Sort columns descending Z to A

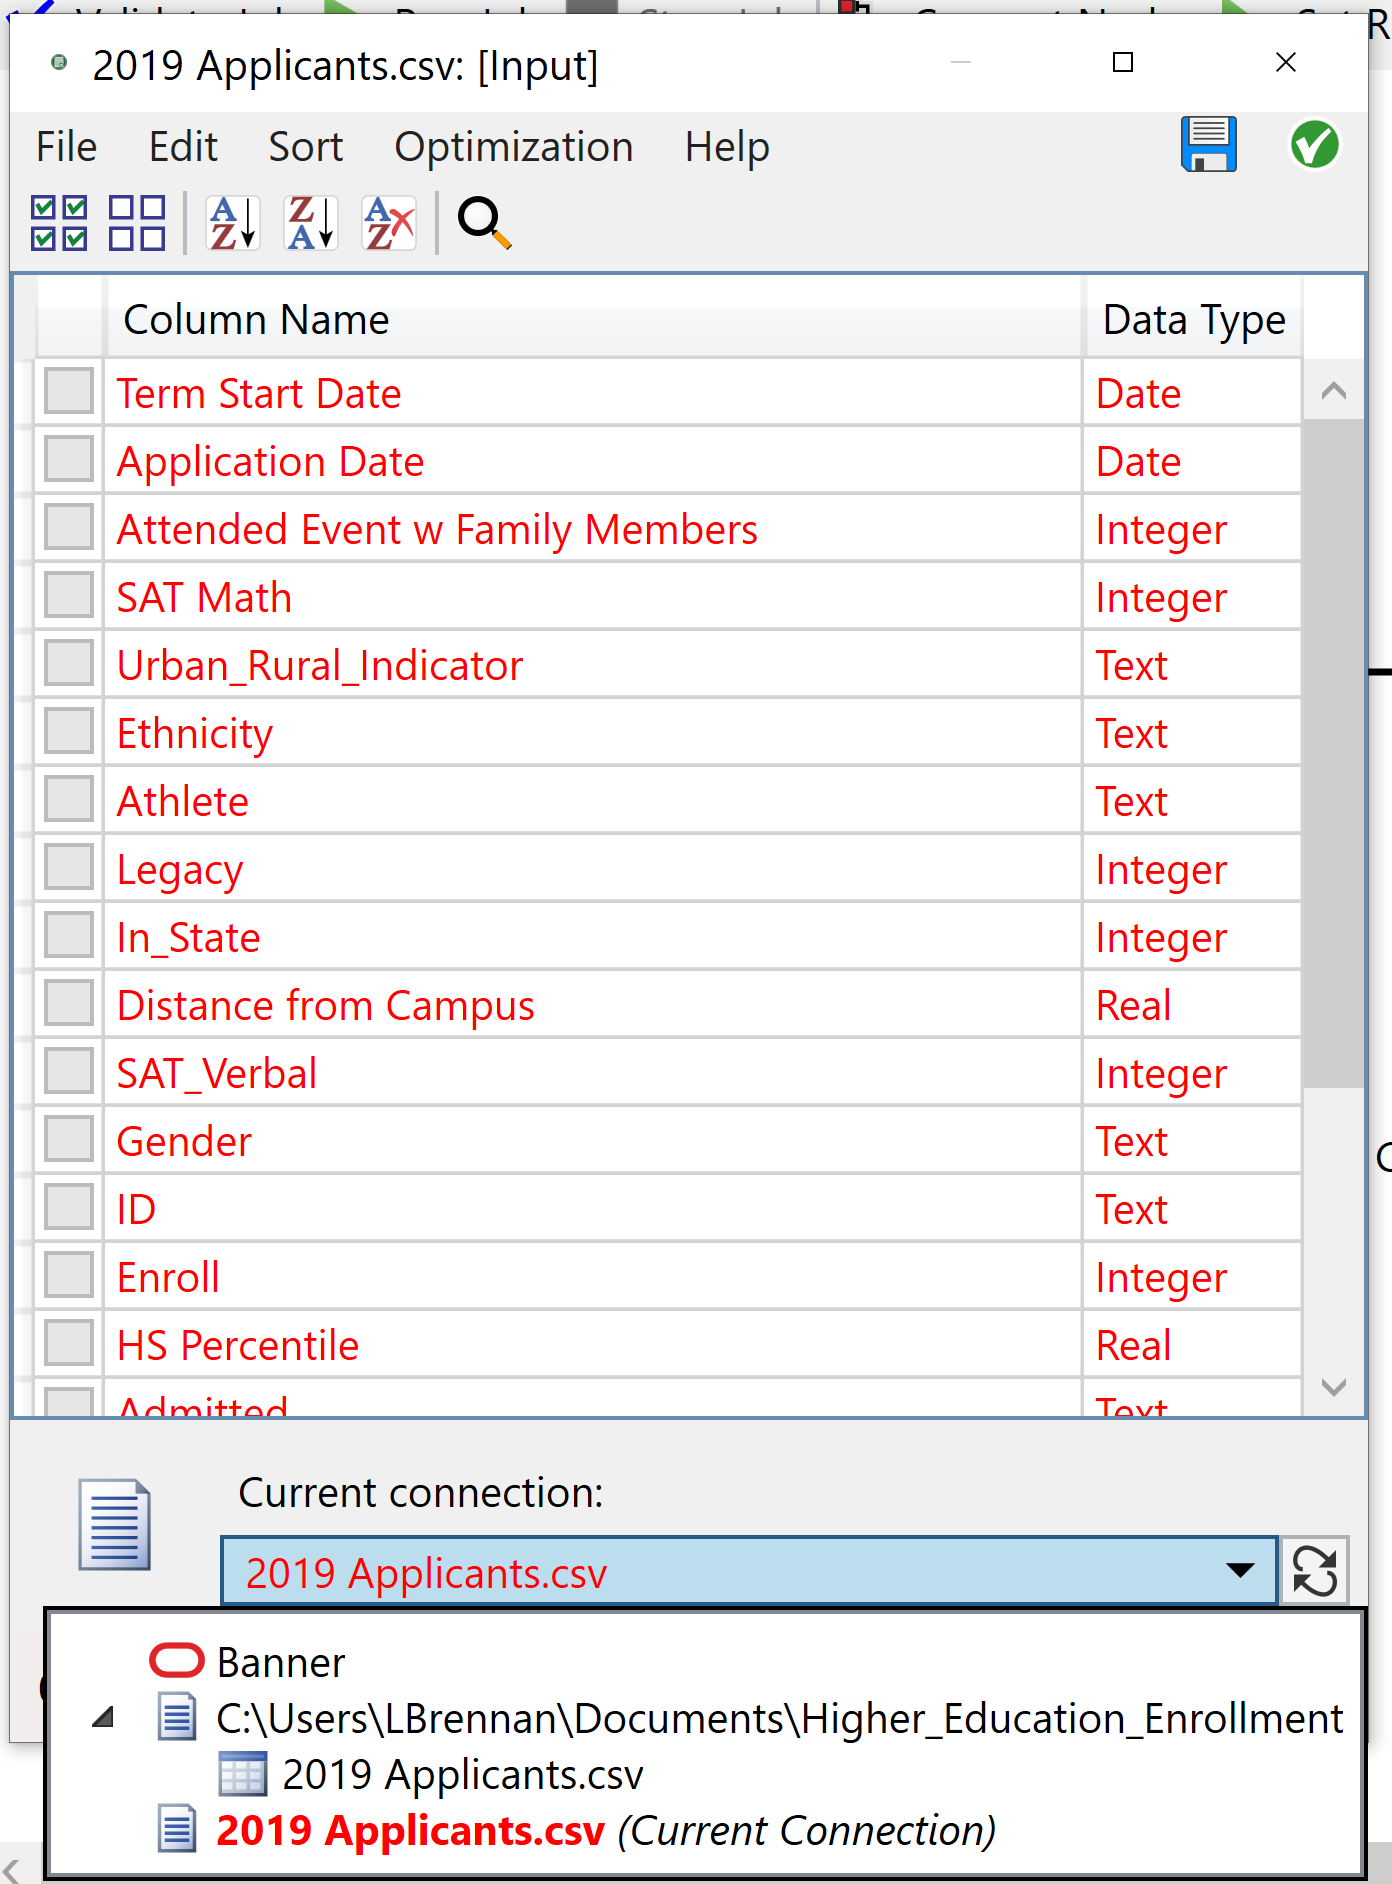[311, 223]
